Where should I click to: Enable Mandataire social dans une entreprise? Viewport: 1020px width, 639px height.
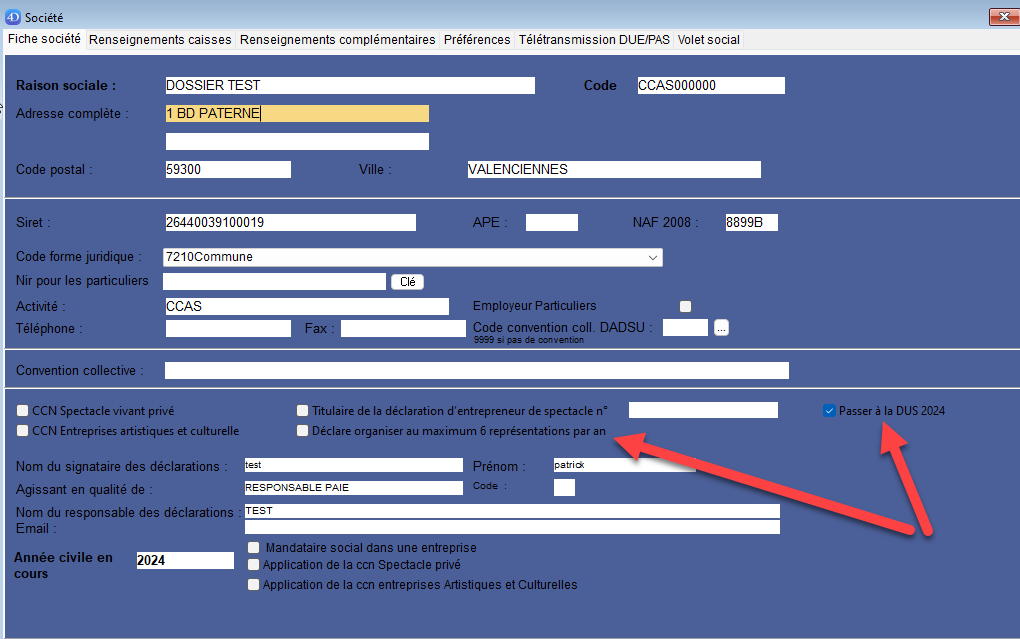(x=253, y=548)
